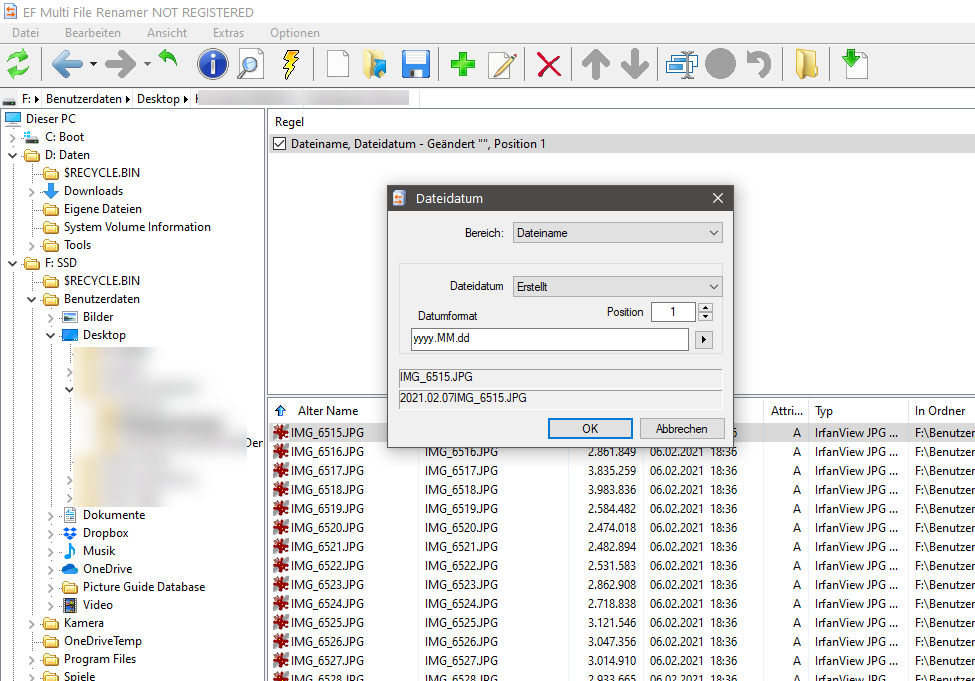Click the blue floppy disk save icon
Viewport: 975px width, 681px height.
415,64
